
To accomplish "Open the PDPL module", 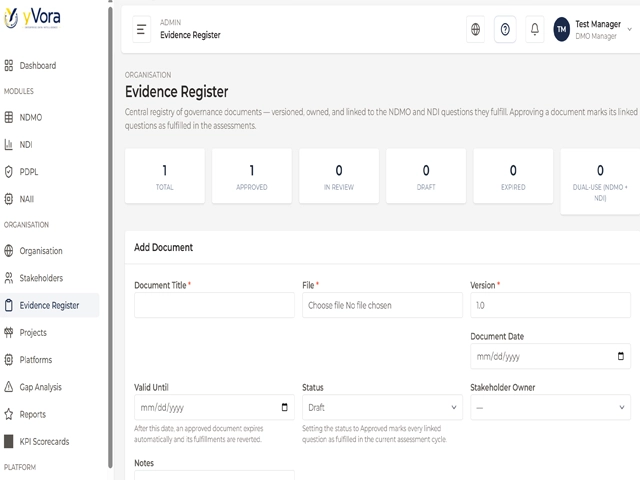I will click(50, 172).
